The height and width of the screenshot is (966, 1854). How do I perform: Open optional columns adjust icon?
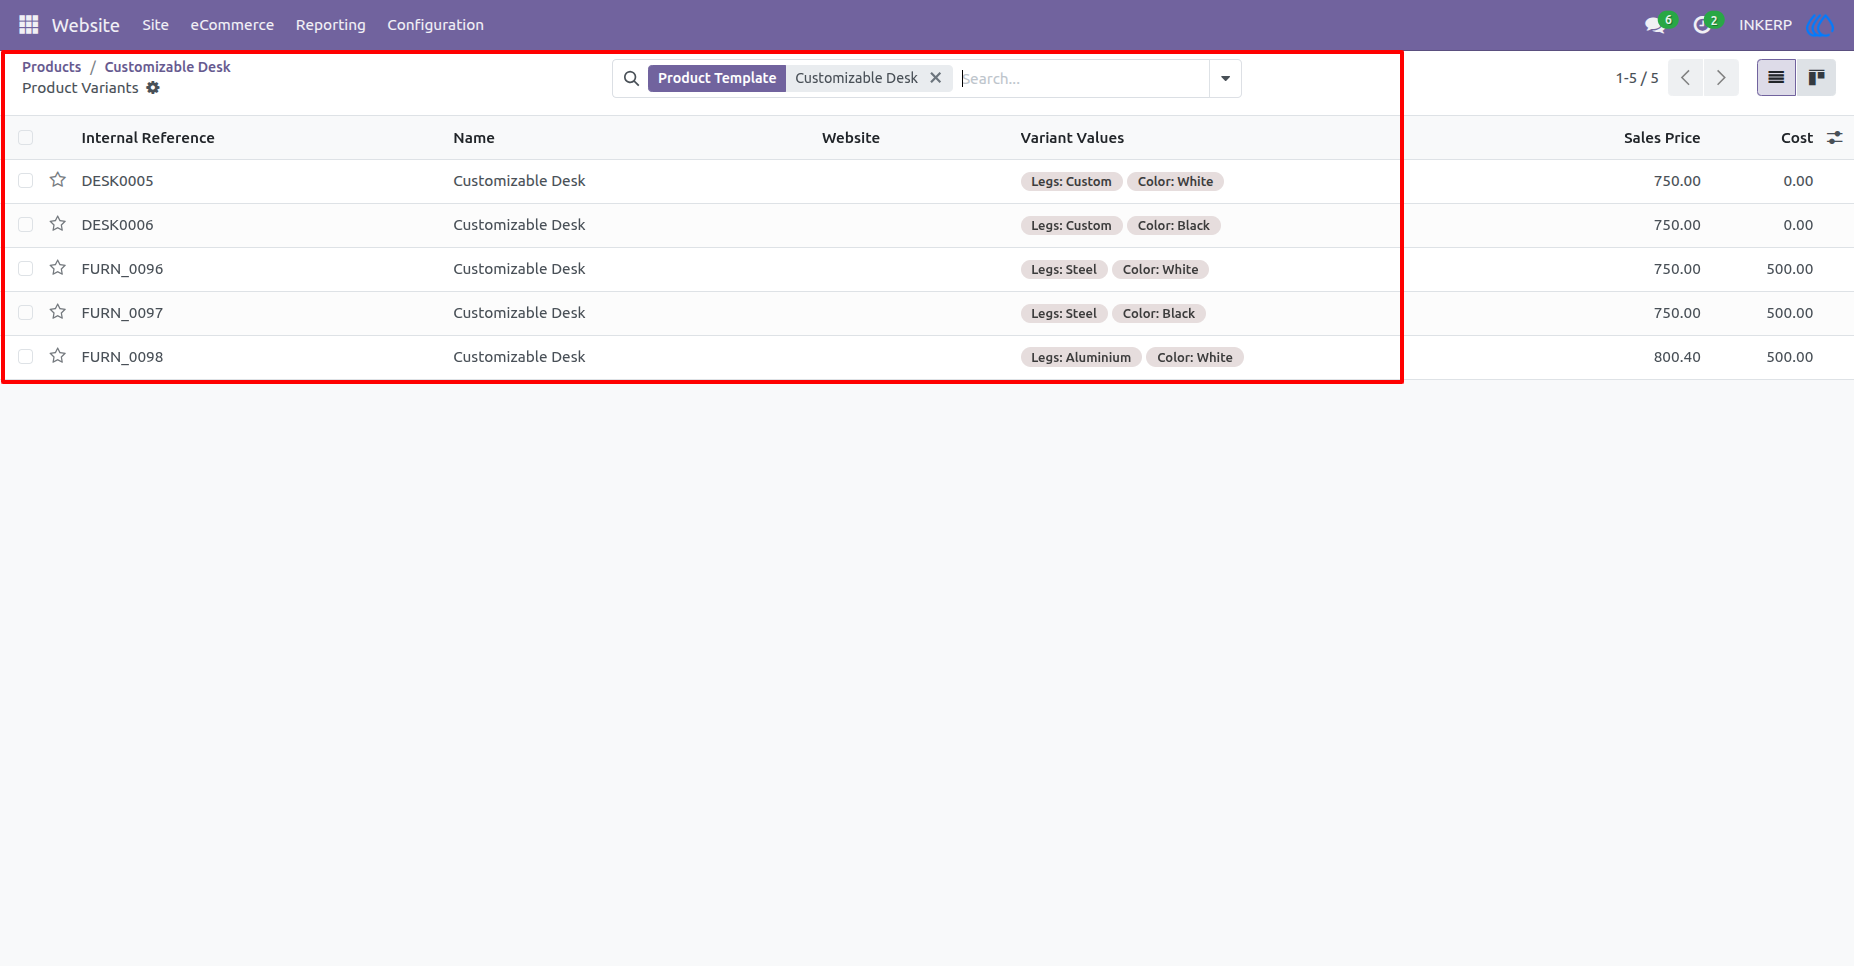click(x=1835, y=138)
